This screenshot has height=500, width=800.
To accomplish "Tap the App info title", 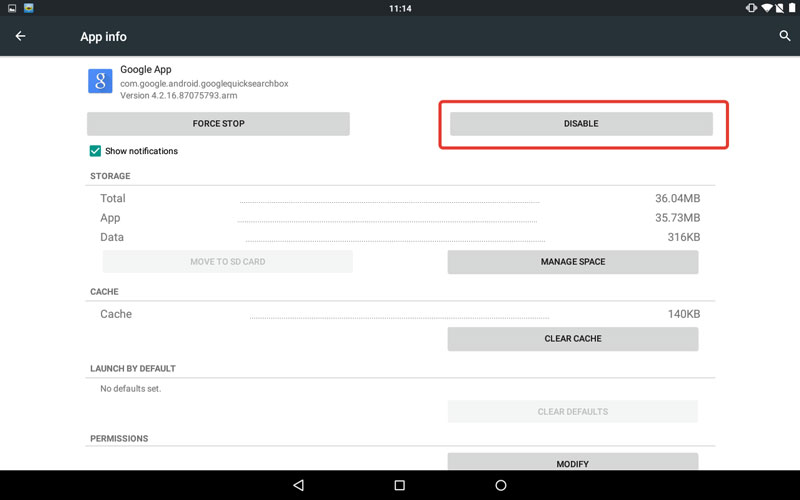I will pyautogui.click(x=104, y=37).
